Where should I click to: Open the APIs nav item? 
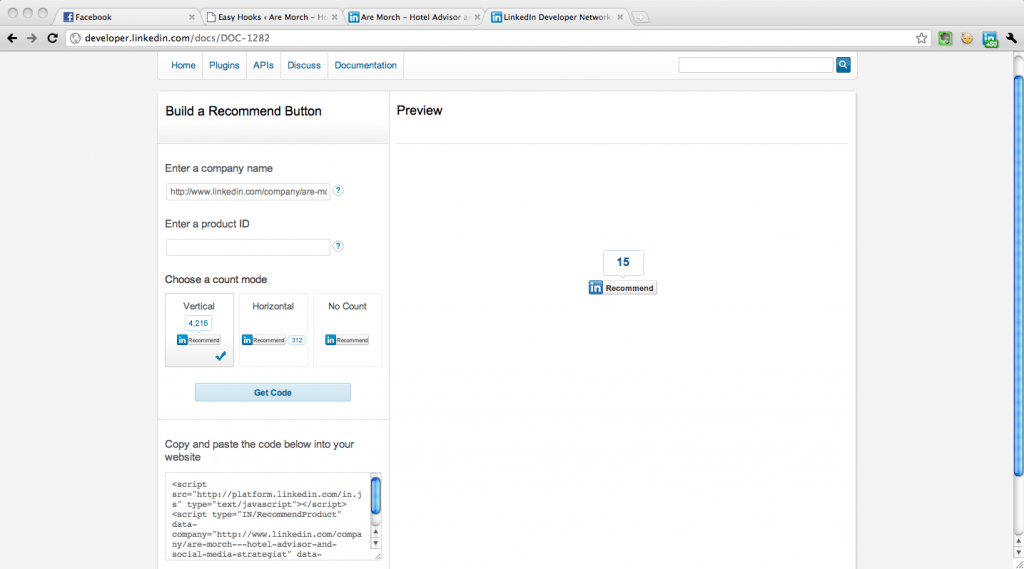tap(263, 65)
